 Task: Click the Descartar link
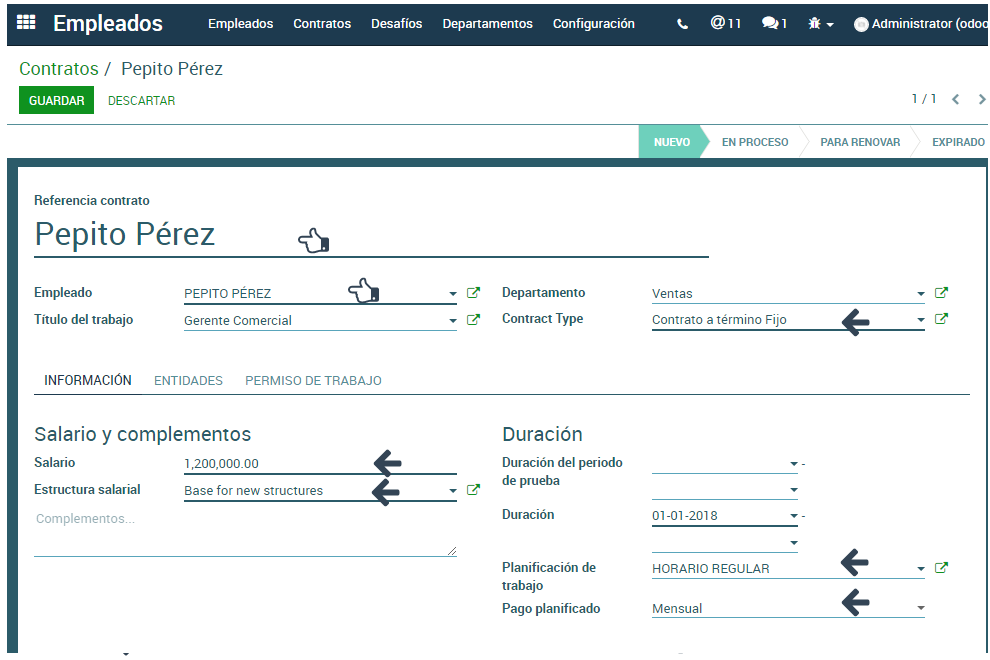click(141, 100)
